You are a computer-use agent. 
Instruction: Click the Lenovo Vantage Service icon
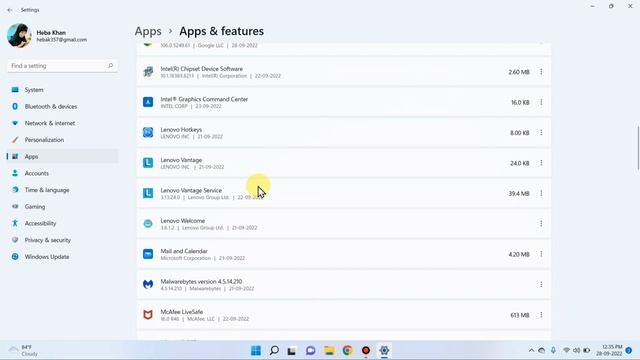(x=148, y=193)
